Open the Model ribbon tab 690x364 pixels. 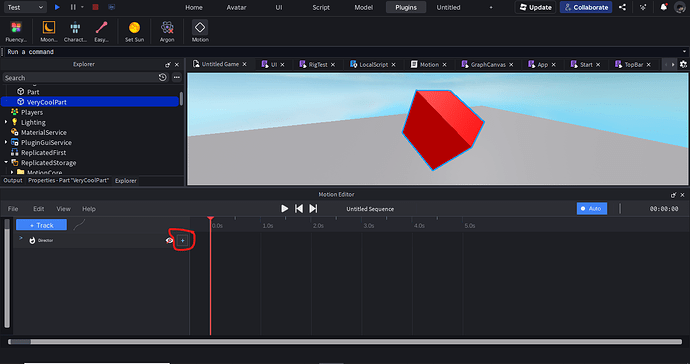[363, 7]
